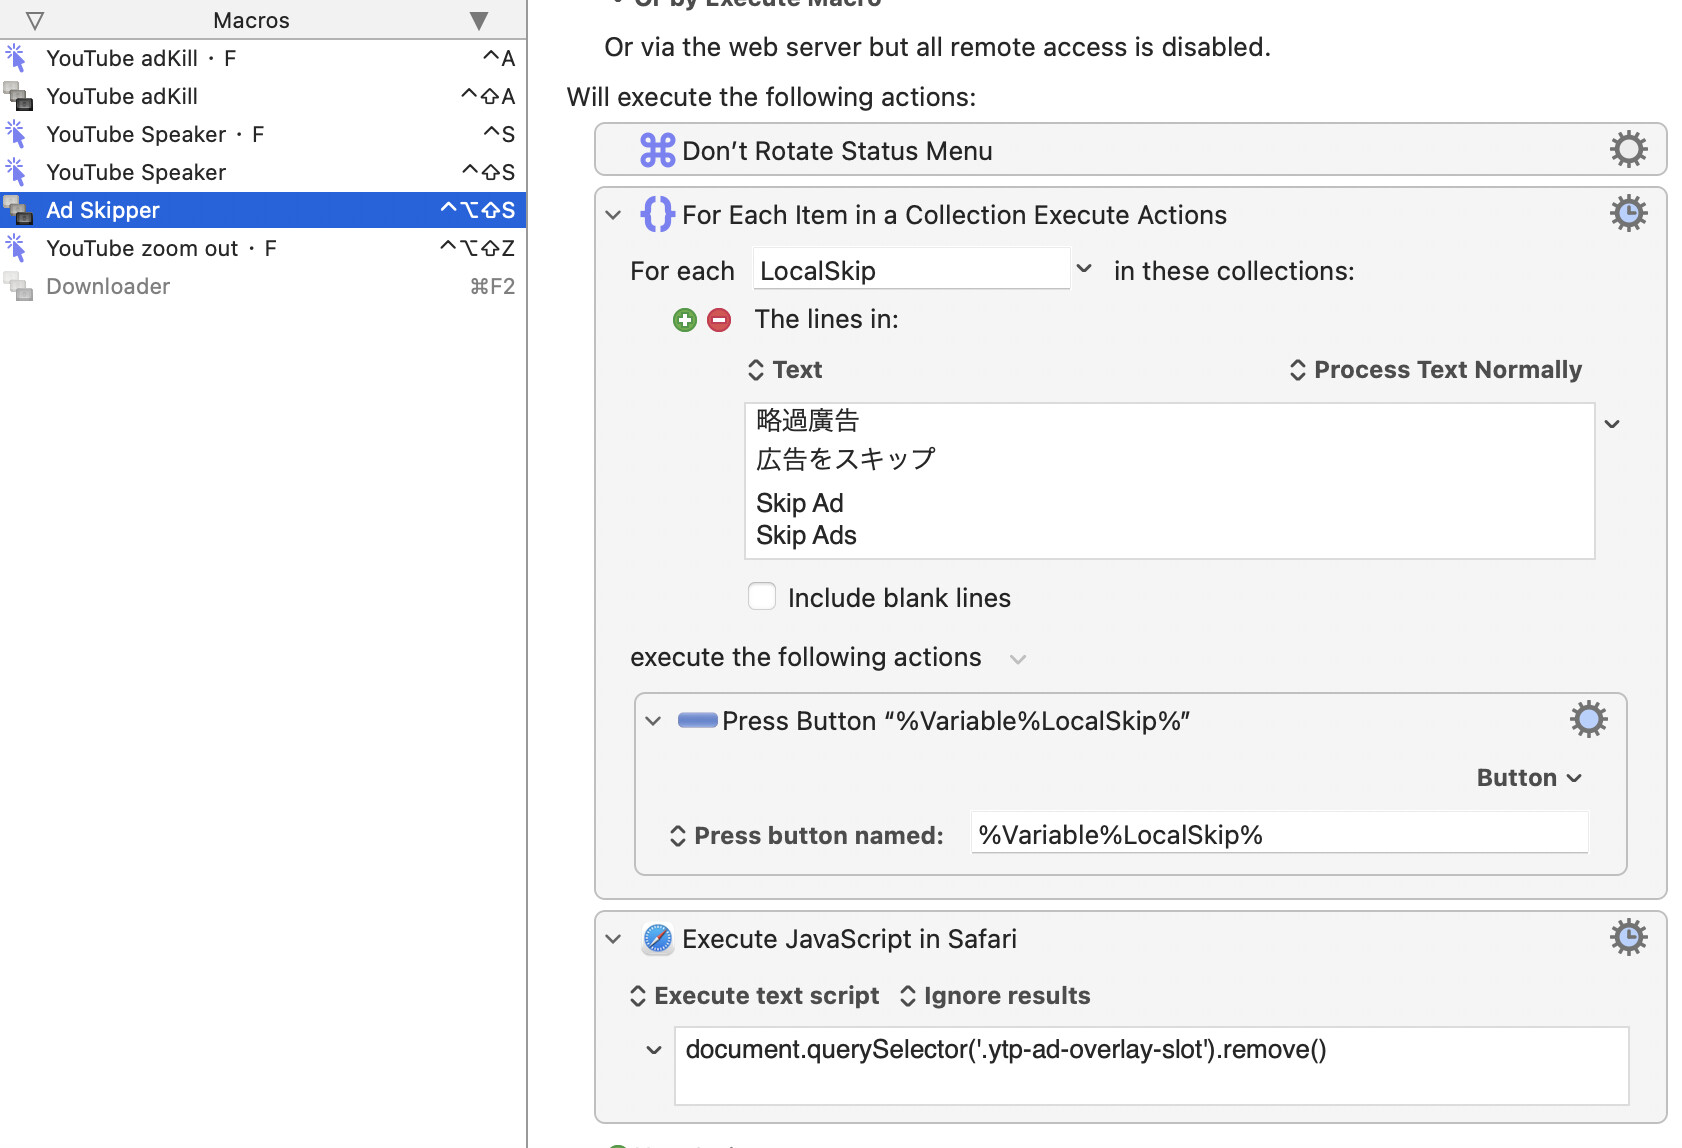
Task: Open gear menu for Press Button action
Action: (1588, 720)
